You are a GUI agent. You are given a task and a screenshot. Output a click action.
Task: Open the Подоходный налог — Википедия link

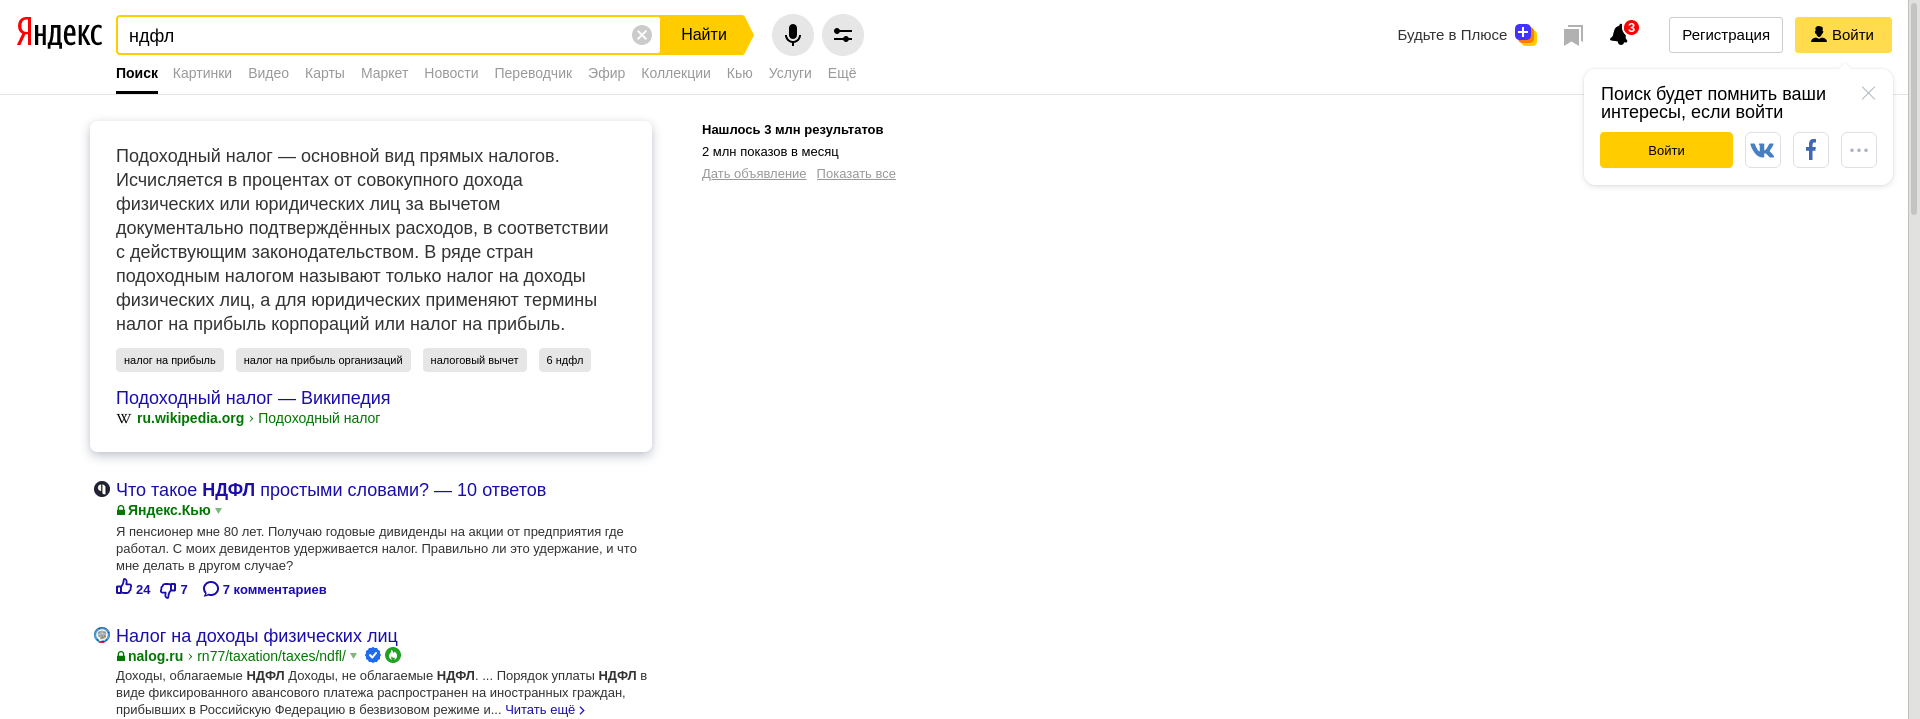(253, 398)
